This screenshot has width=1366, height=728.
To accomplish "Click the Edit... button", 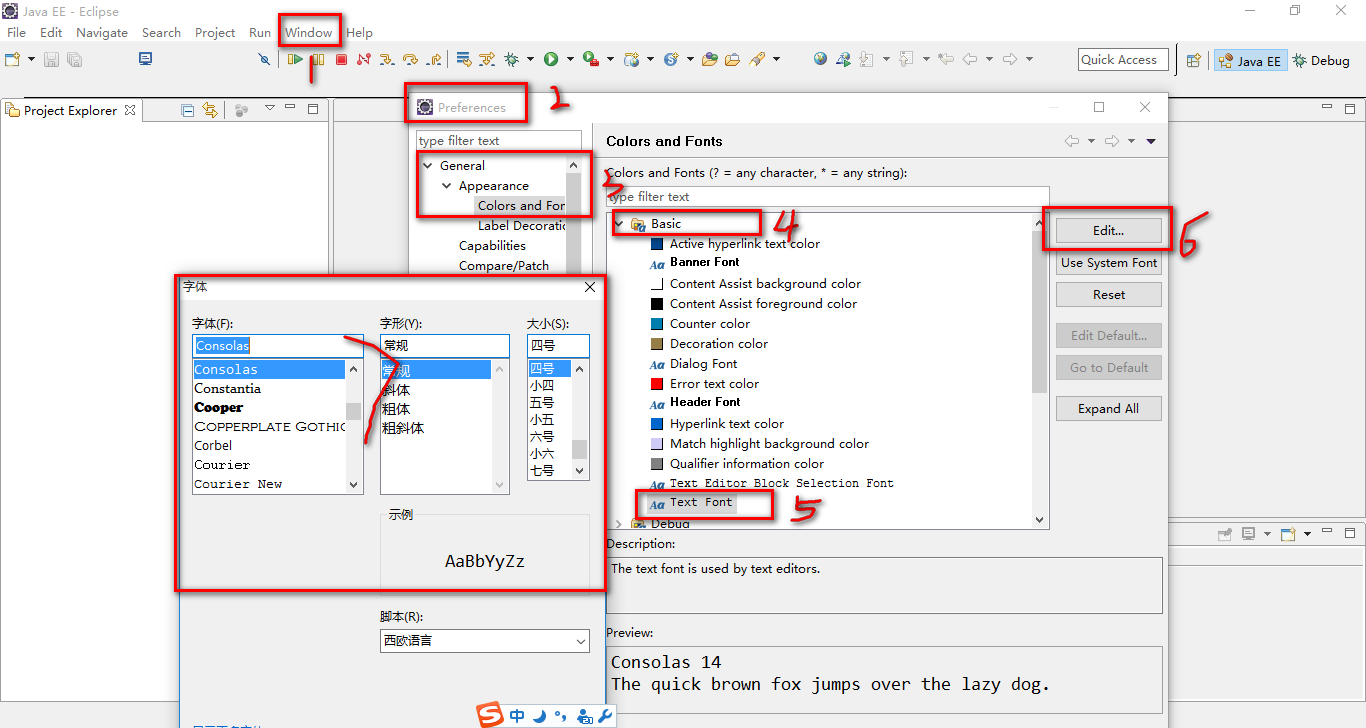I will tap(1108, 231).
